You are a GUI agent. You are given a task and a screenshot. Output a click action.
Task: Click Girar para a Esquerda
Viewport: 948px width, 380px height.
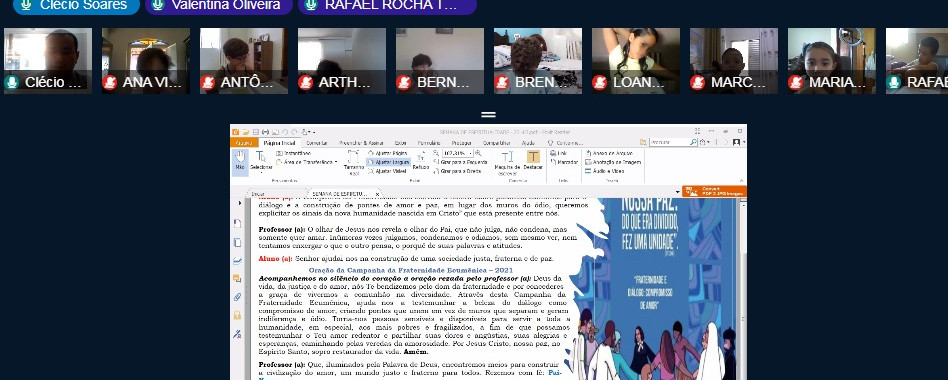[460, 162]
